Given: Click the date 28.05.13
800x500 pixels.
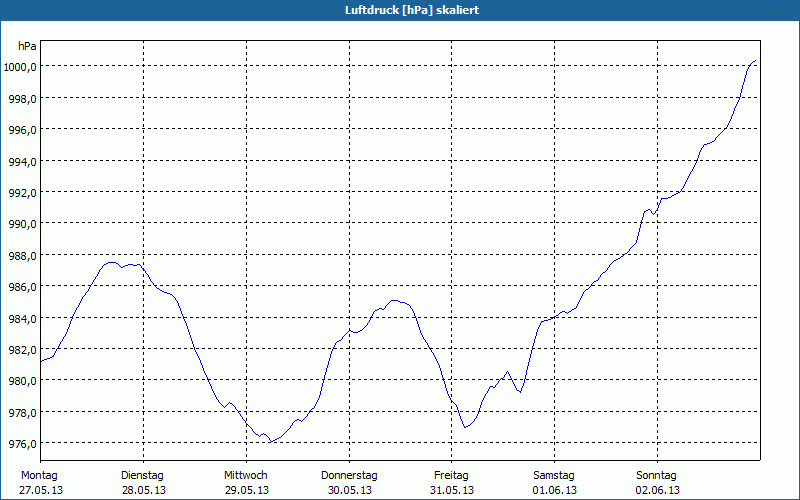Looking at the screenshot, I should tap(144, 490).
